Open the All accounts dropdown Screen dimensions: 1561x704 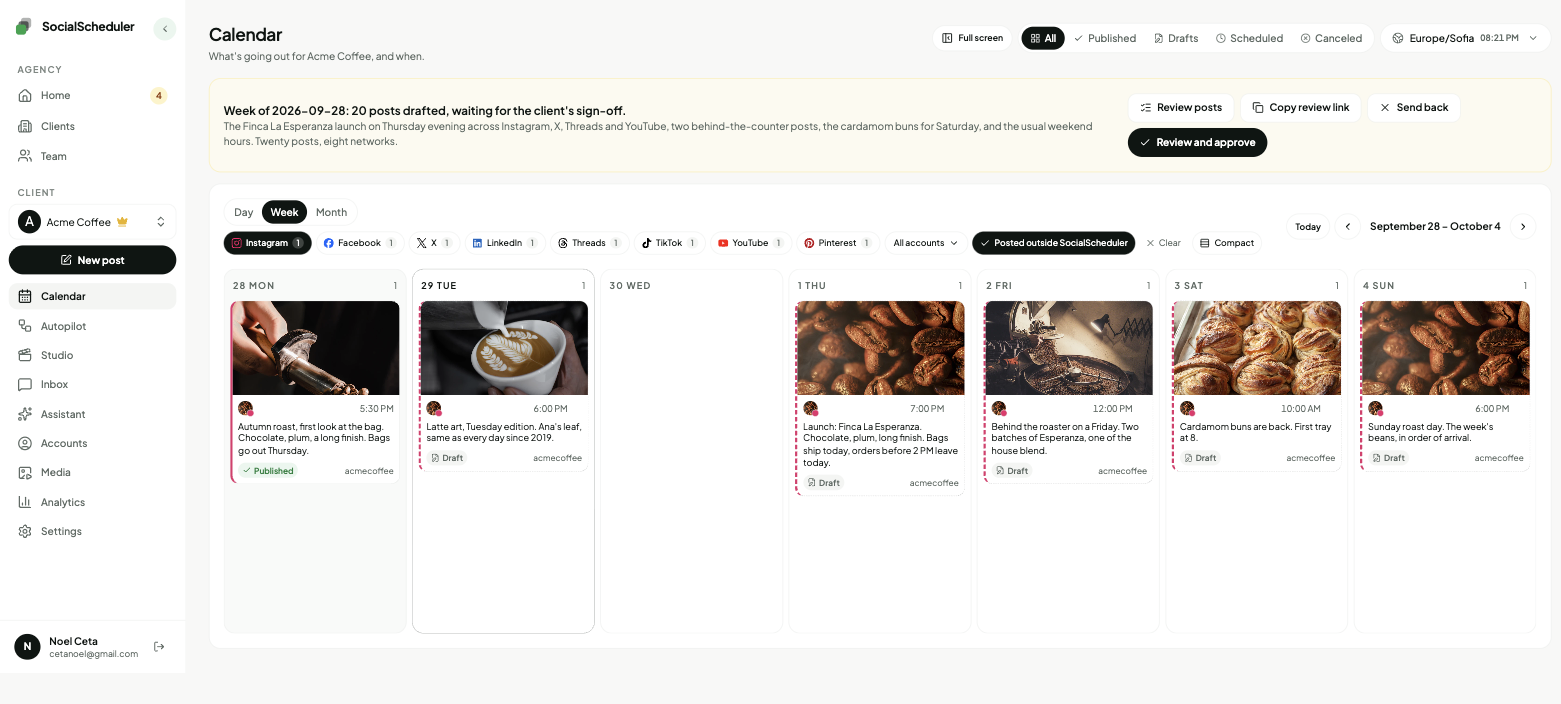[925, 243]
